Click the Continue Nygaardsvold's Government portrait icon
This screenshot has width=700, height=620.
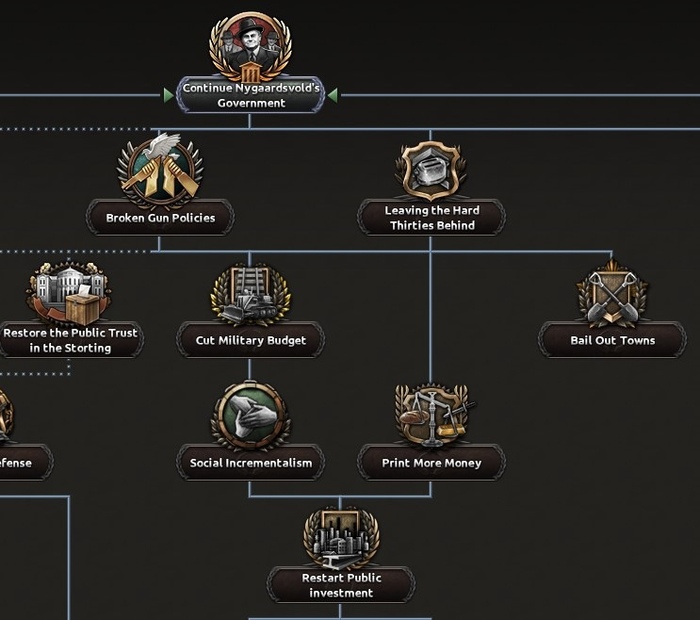[250, 46]
